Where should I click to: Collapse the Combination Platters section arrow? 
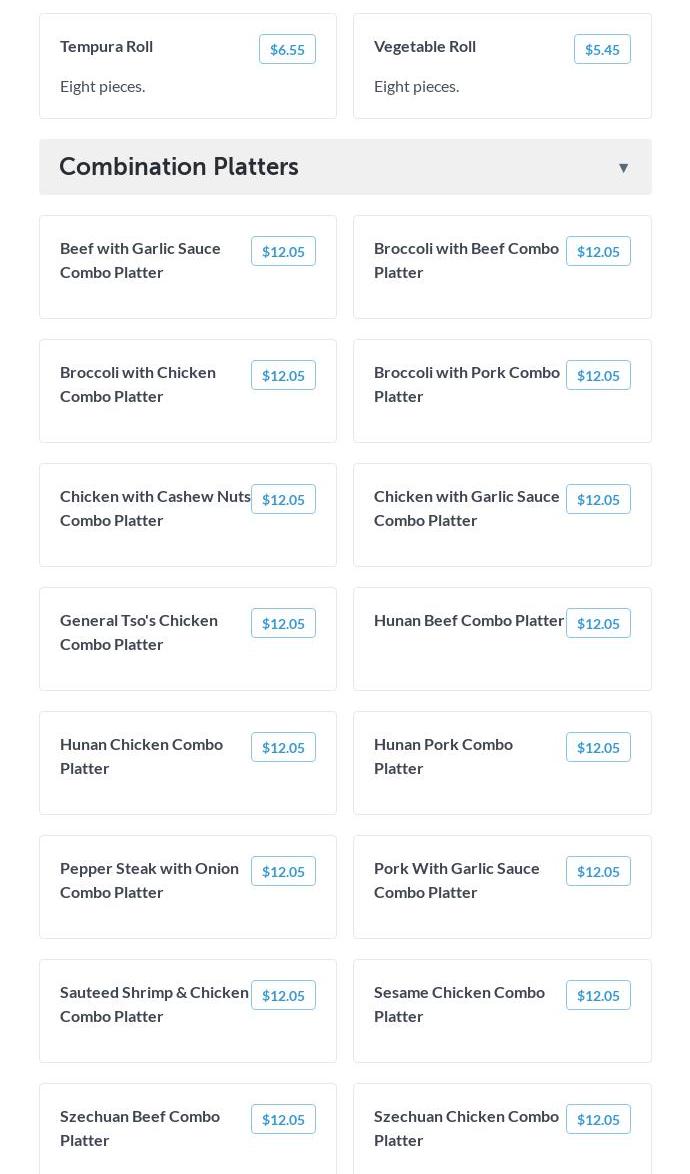click(623, 168)
